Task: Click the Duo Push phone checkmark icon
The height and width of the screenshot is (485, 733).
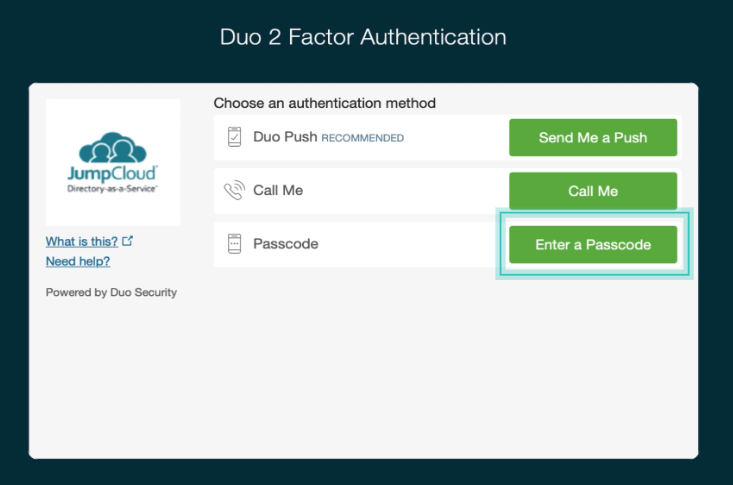Action: pos(235,137)
